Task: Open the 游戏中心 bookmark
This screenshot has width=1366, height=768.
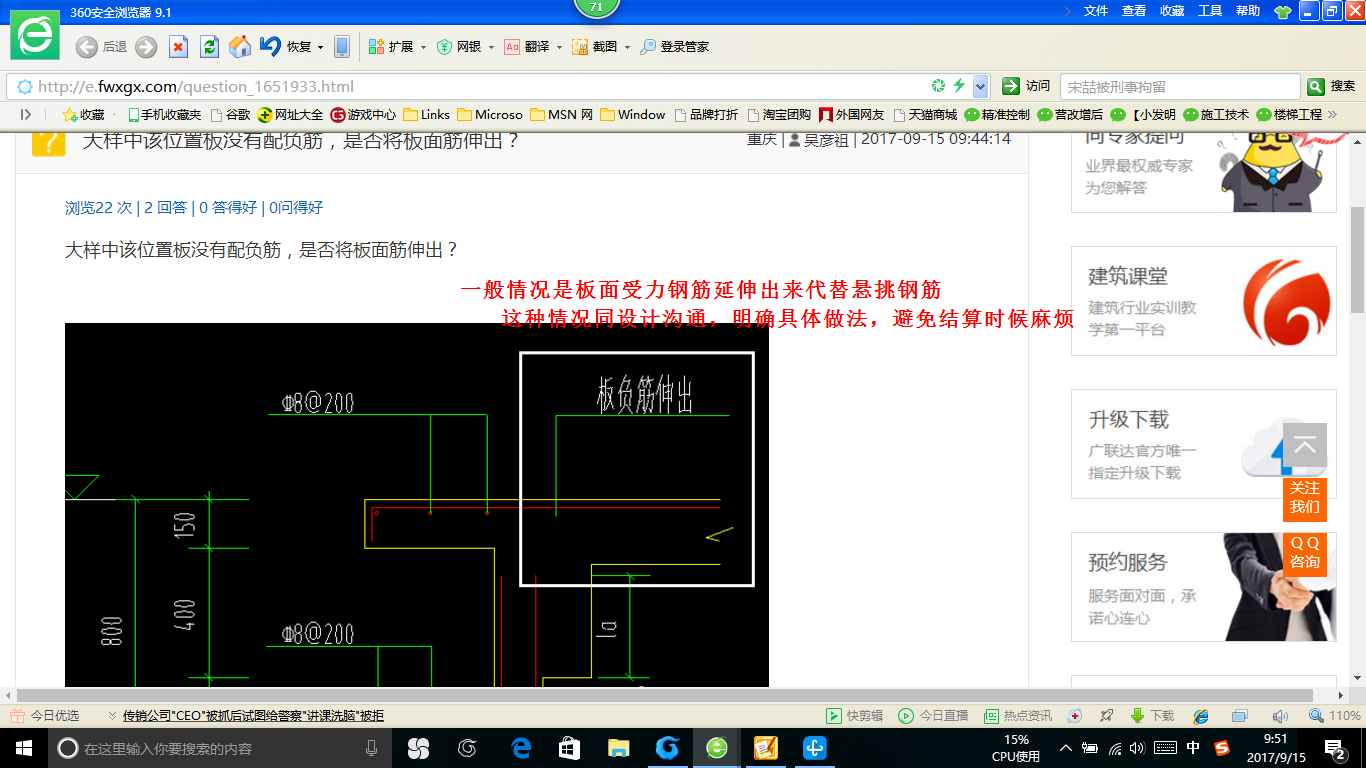Action: coord(364,115)
